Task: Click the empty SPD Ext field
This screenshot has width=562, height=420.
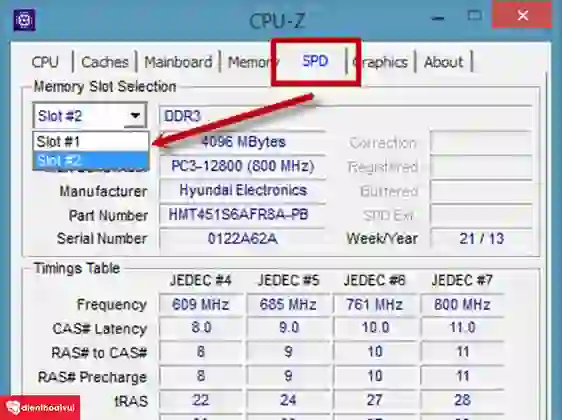Action: click(481, 215)
